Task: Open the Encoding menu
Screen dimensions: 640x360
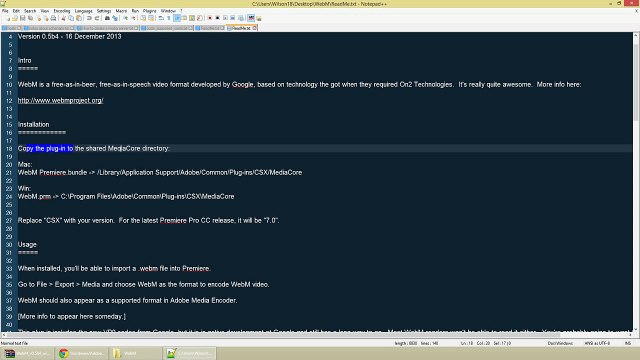Action: pos(62,11)
